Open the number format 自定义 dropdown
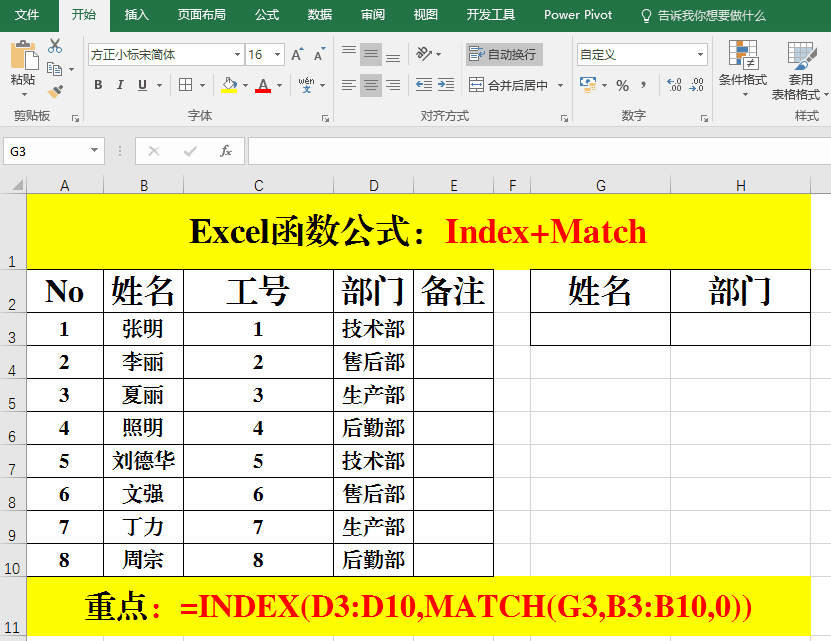831x641 pixels. [x=700, y=55]
